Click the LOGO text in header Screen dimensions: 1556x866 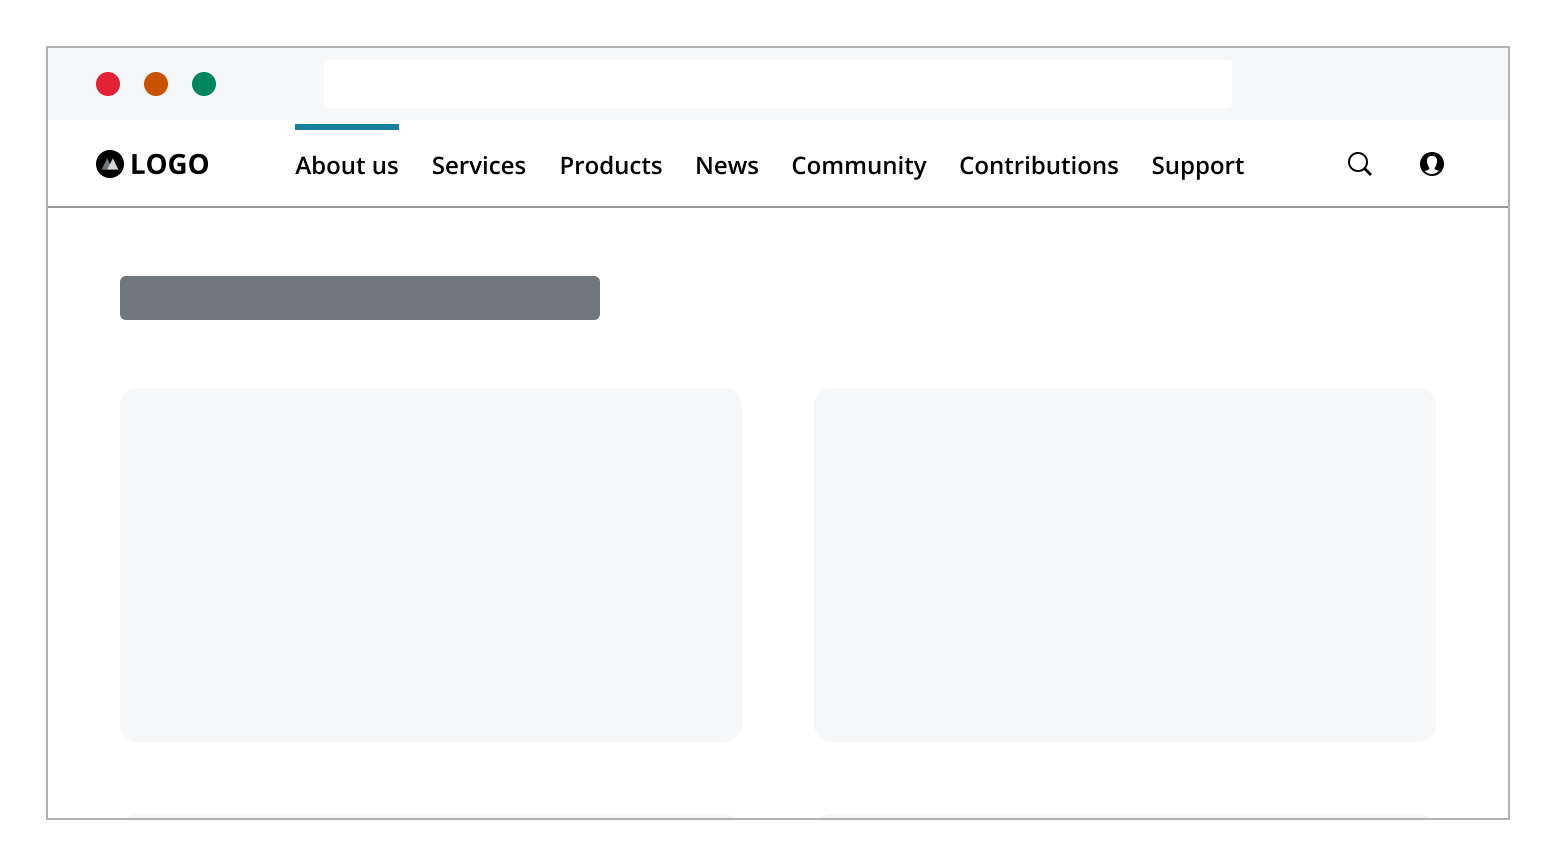point(169,164)
